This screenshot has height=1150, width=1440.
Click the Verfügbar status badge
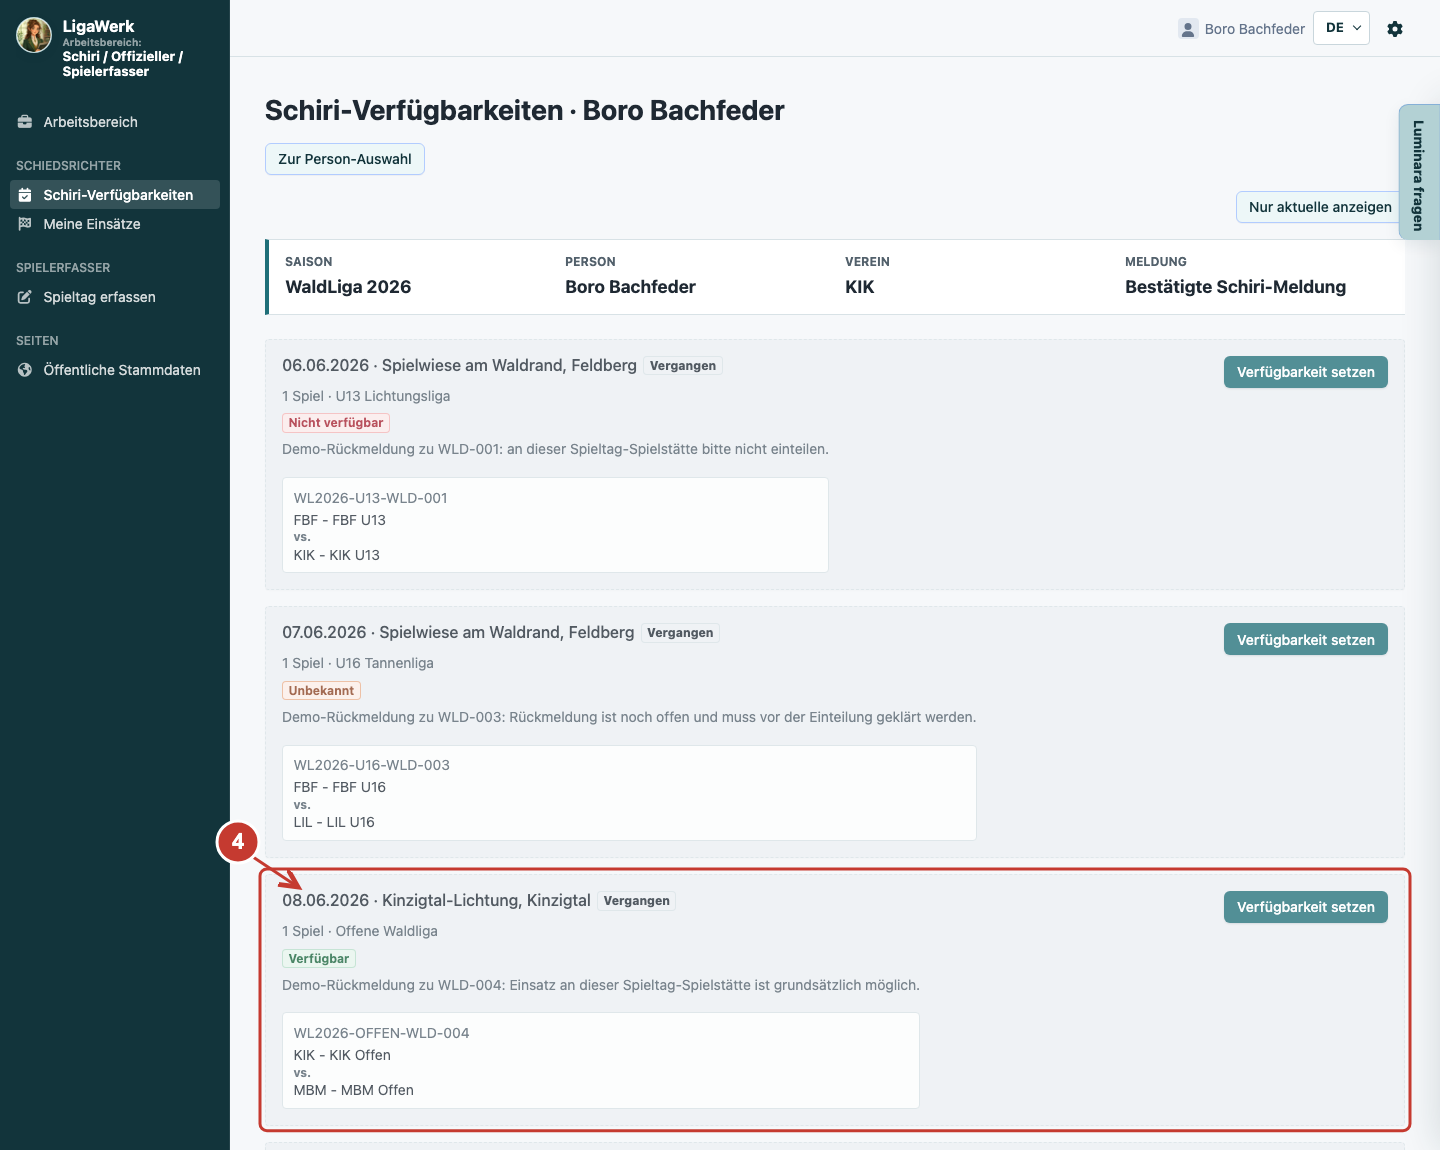click(319, 958)
